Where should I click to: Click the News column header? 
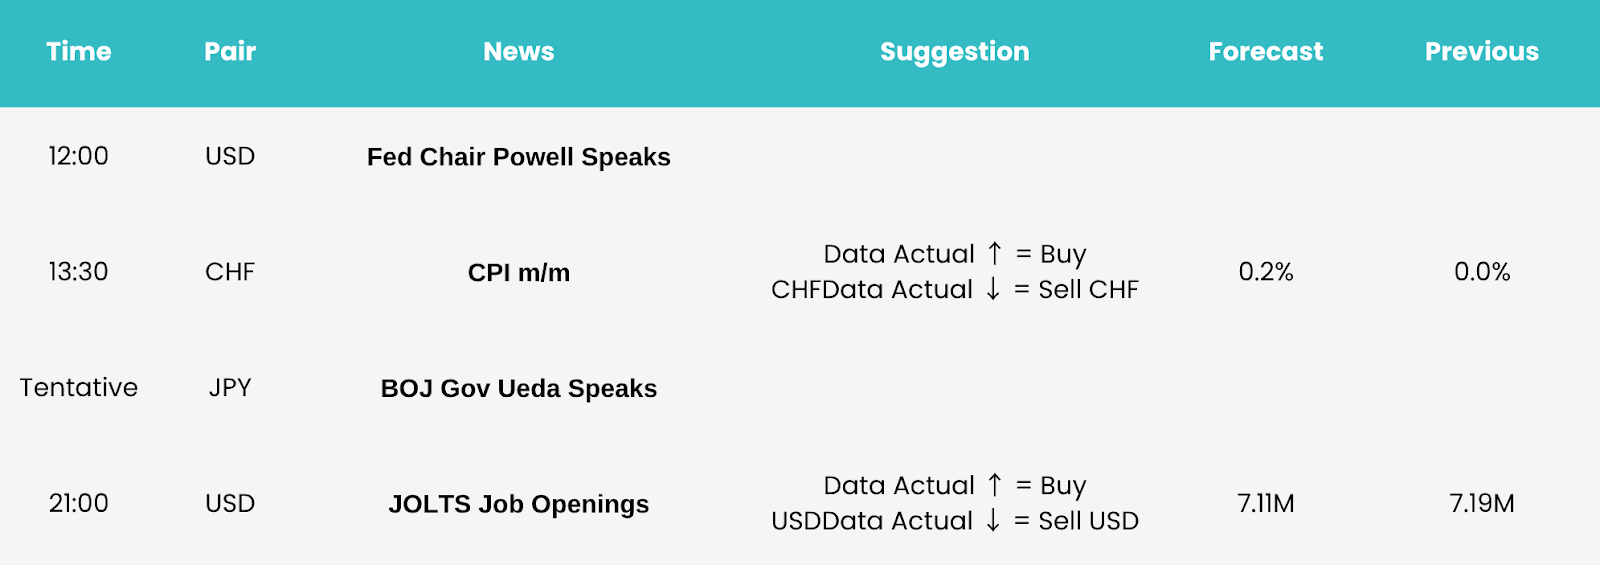[x=519, y=51]
